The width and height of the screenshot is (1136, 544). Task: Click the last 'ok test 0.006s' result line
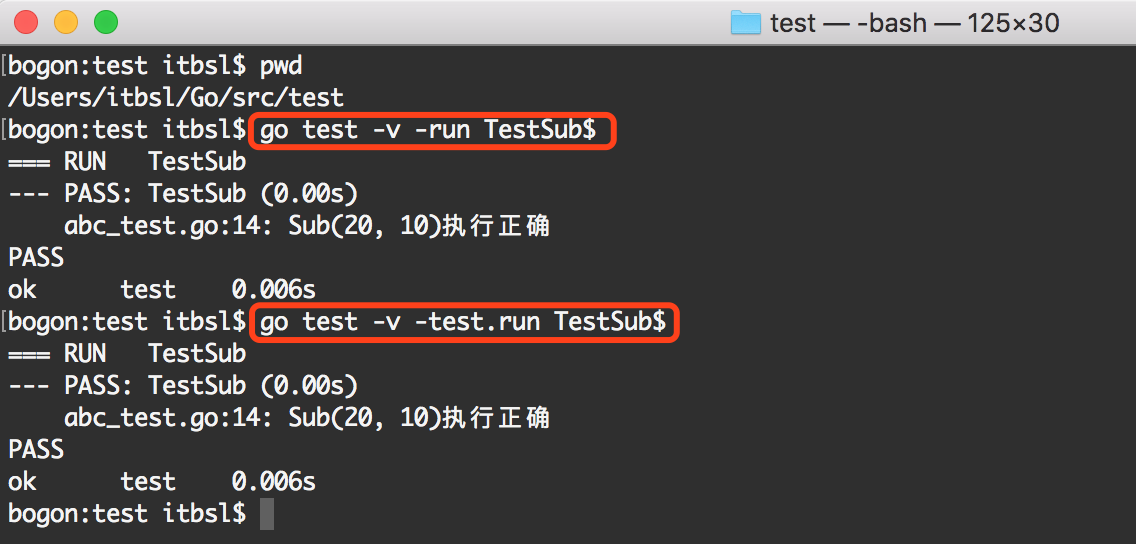(x=162, y=482)
